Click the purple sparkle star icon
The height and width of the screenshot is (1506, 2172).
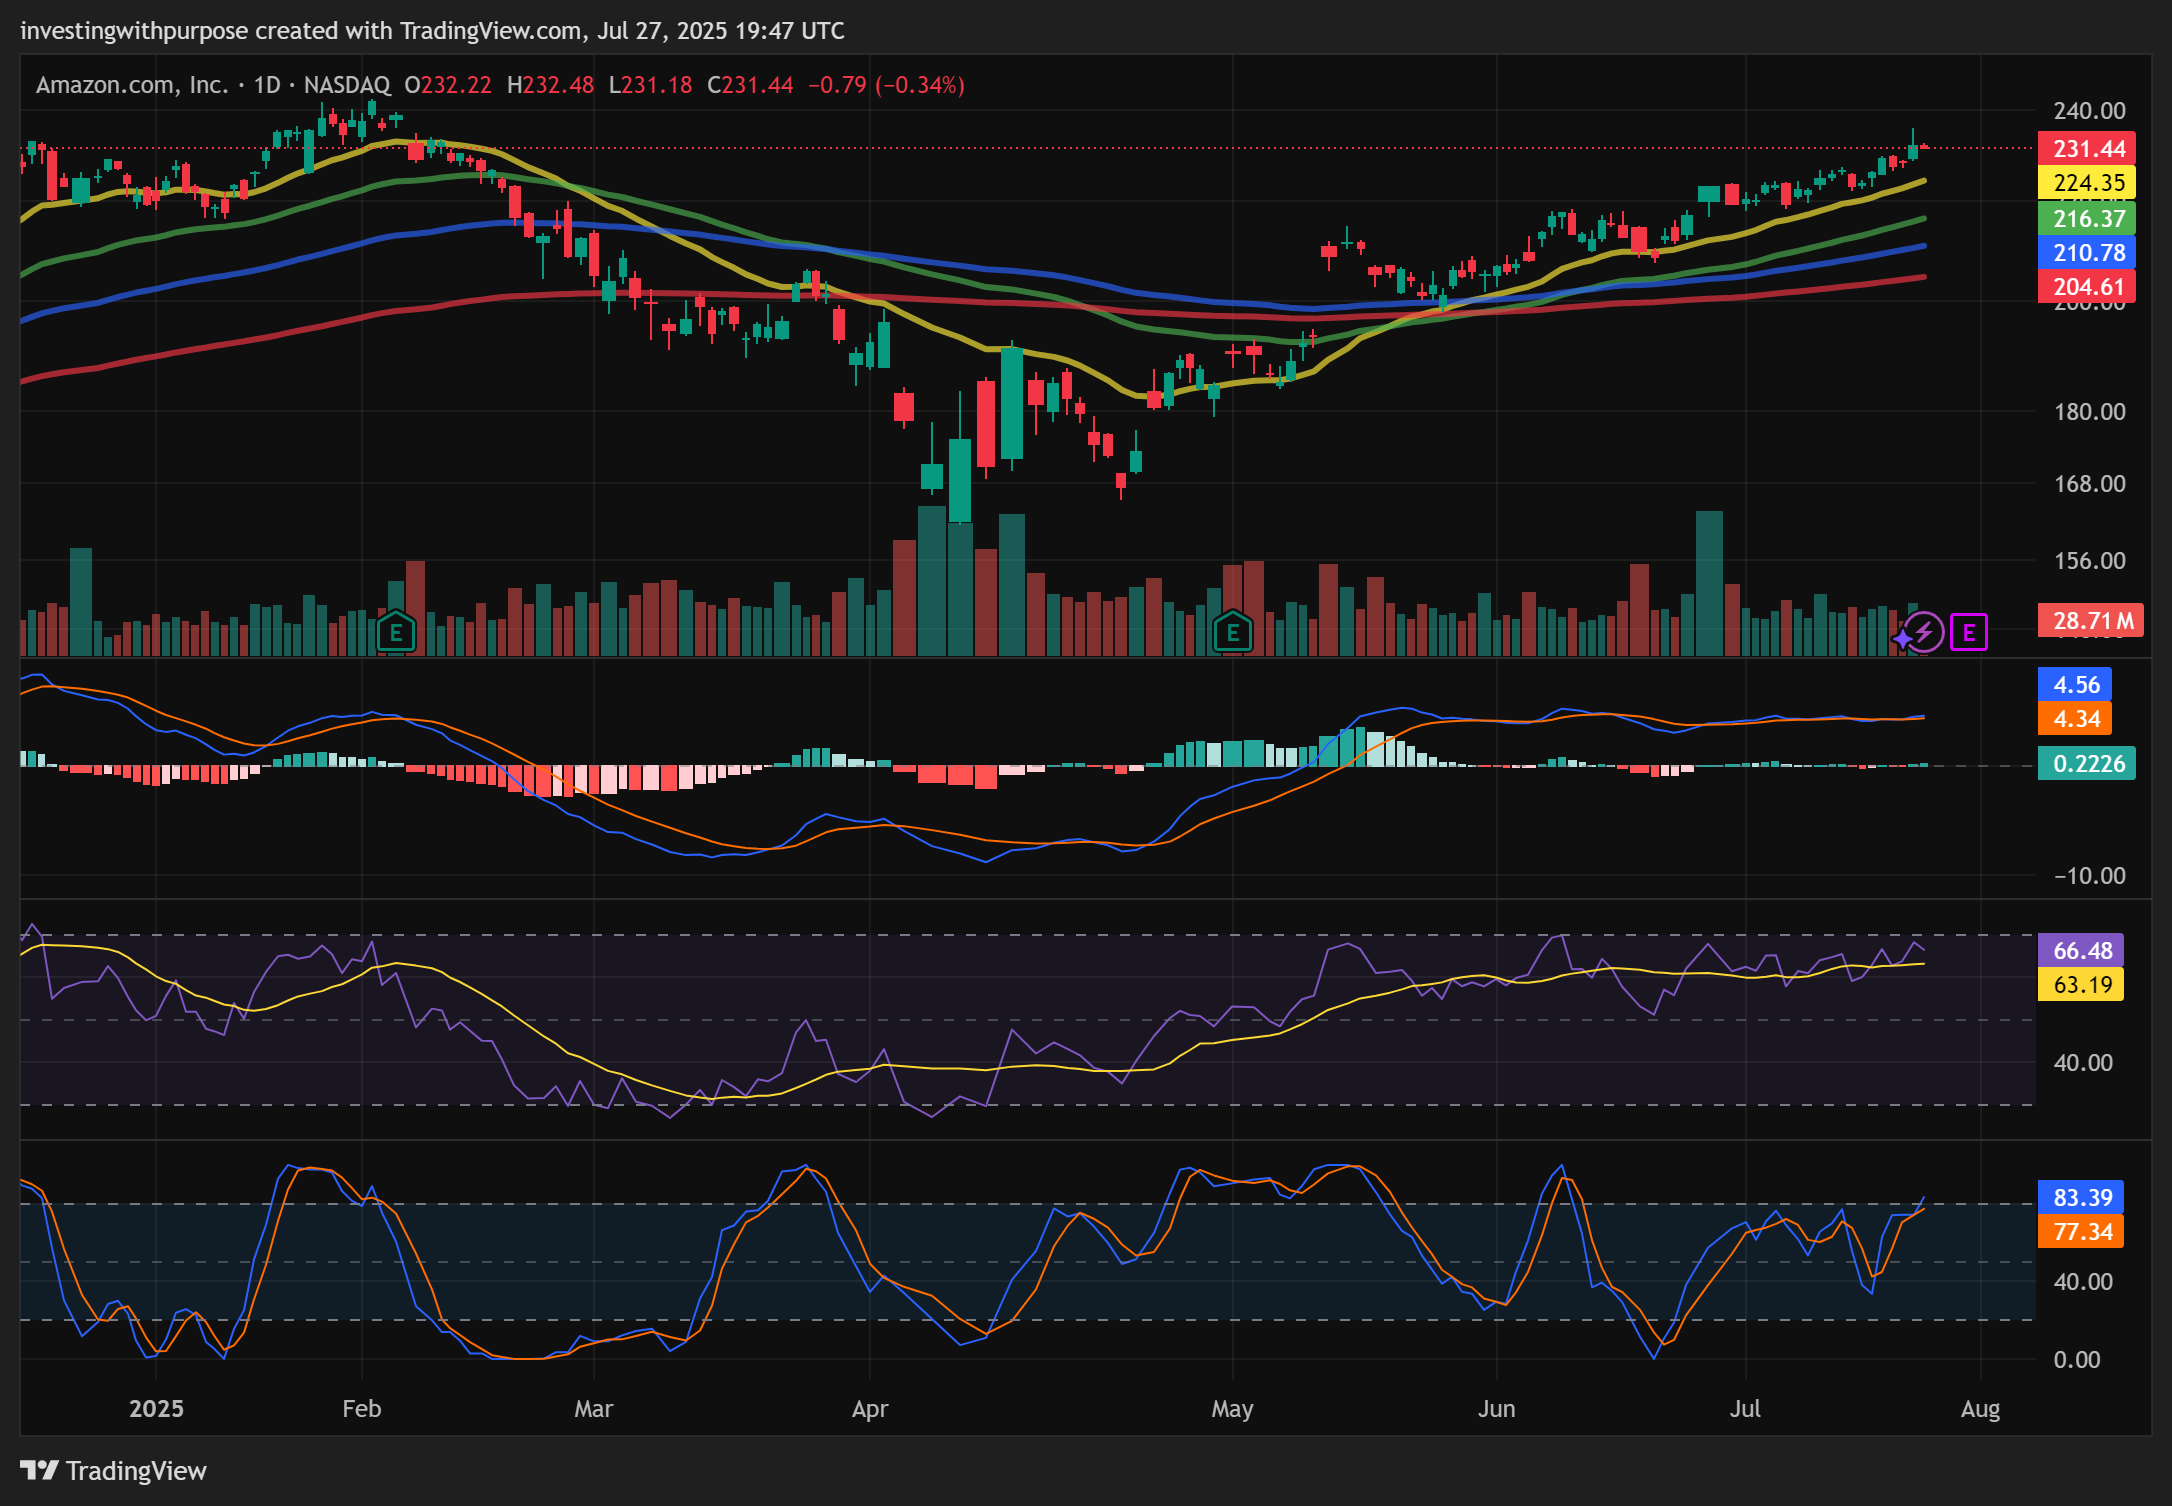click(1901, 638)
